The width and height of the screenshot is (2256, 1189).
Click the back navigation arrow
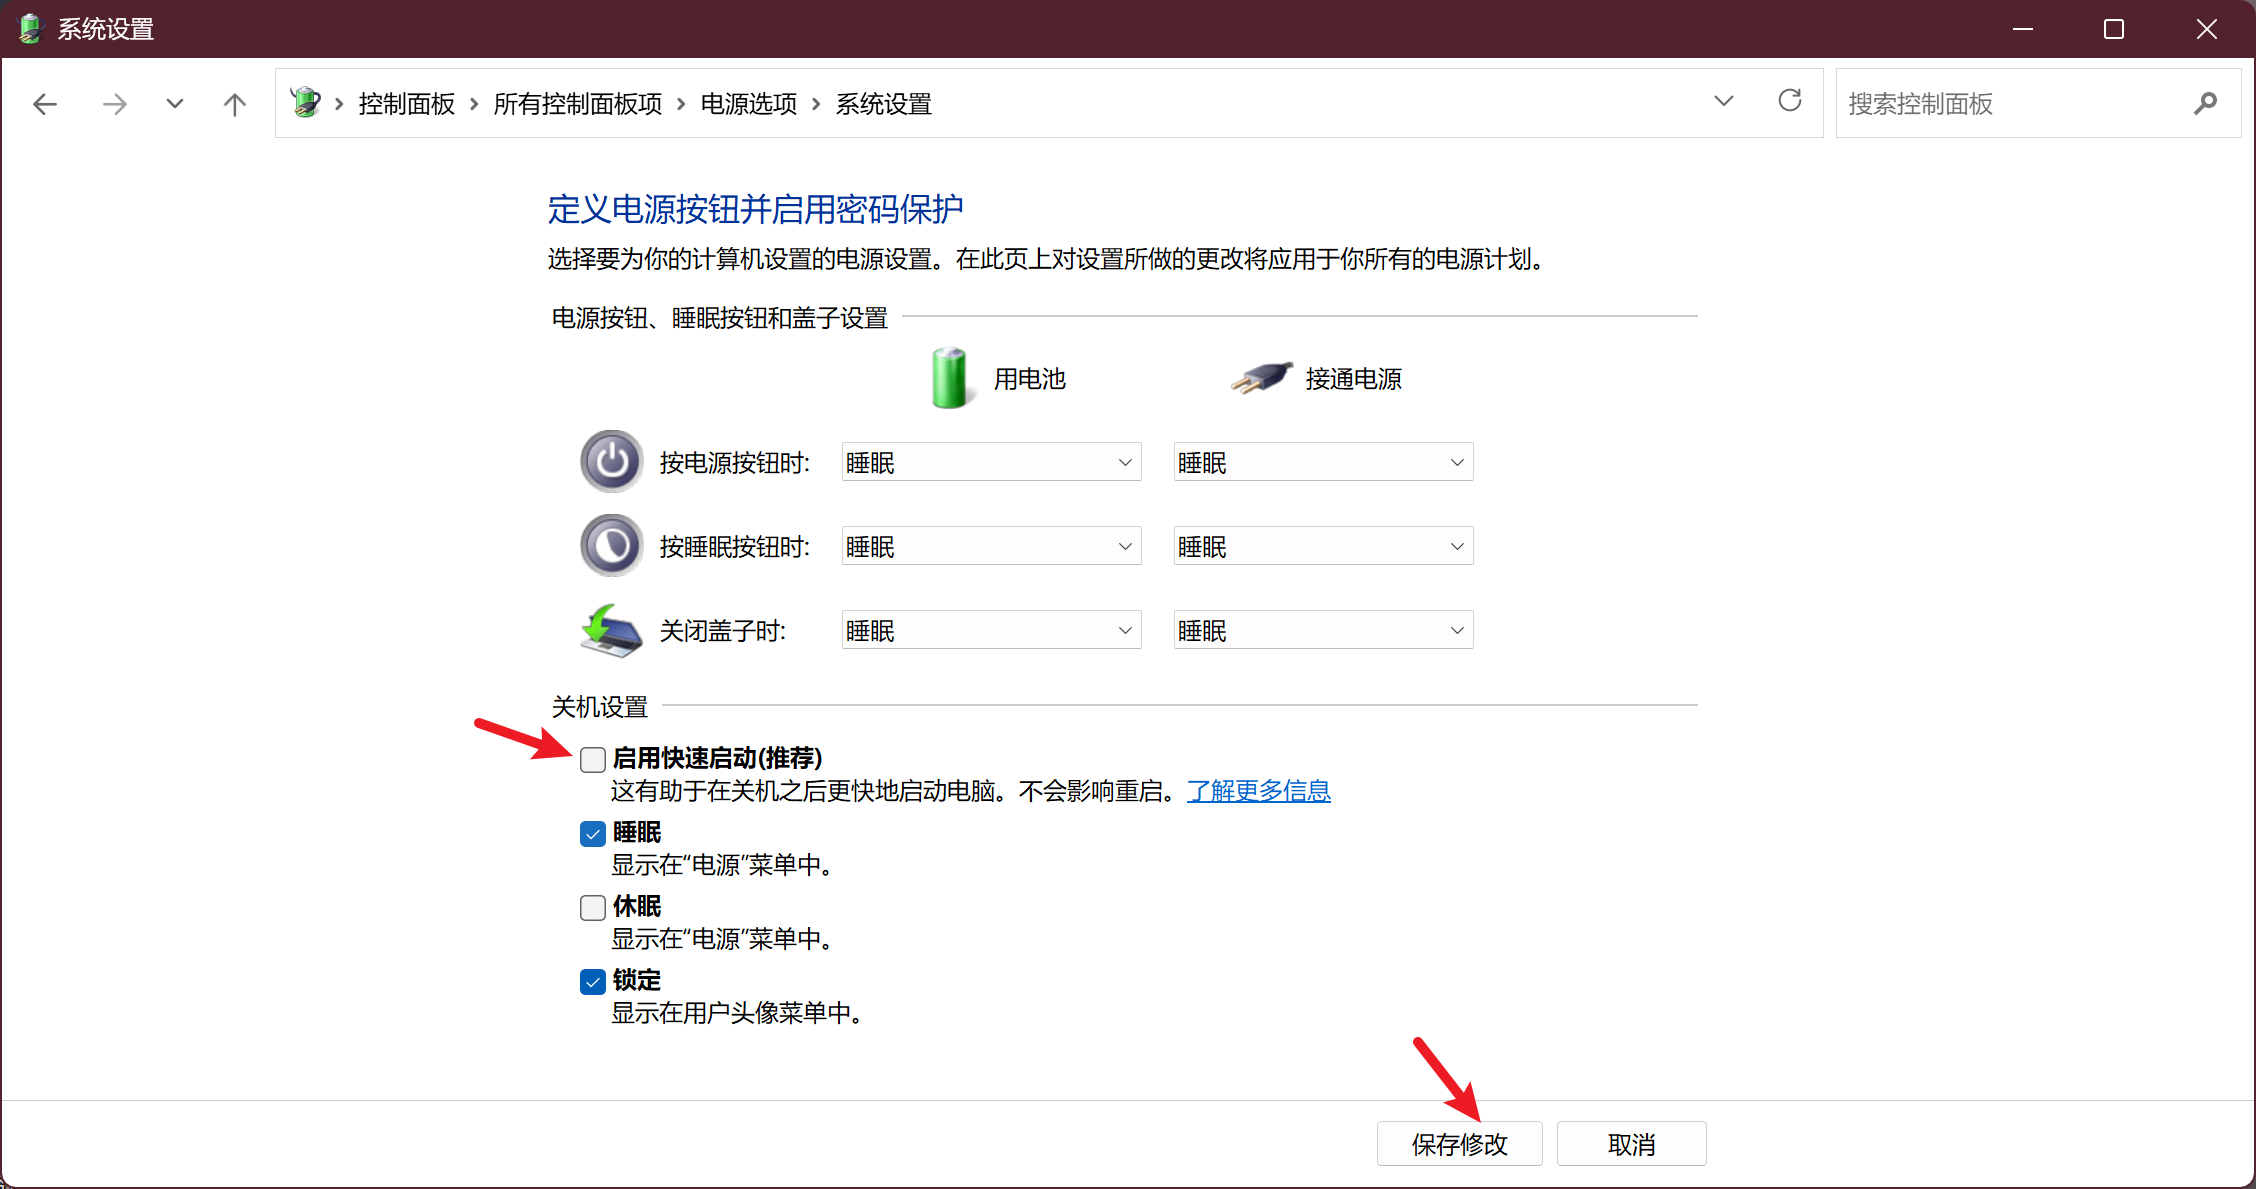[x=45, y=104]
